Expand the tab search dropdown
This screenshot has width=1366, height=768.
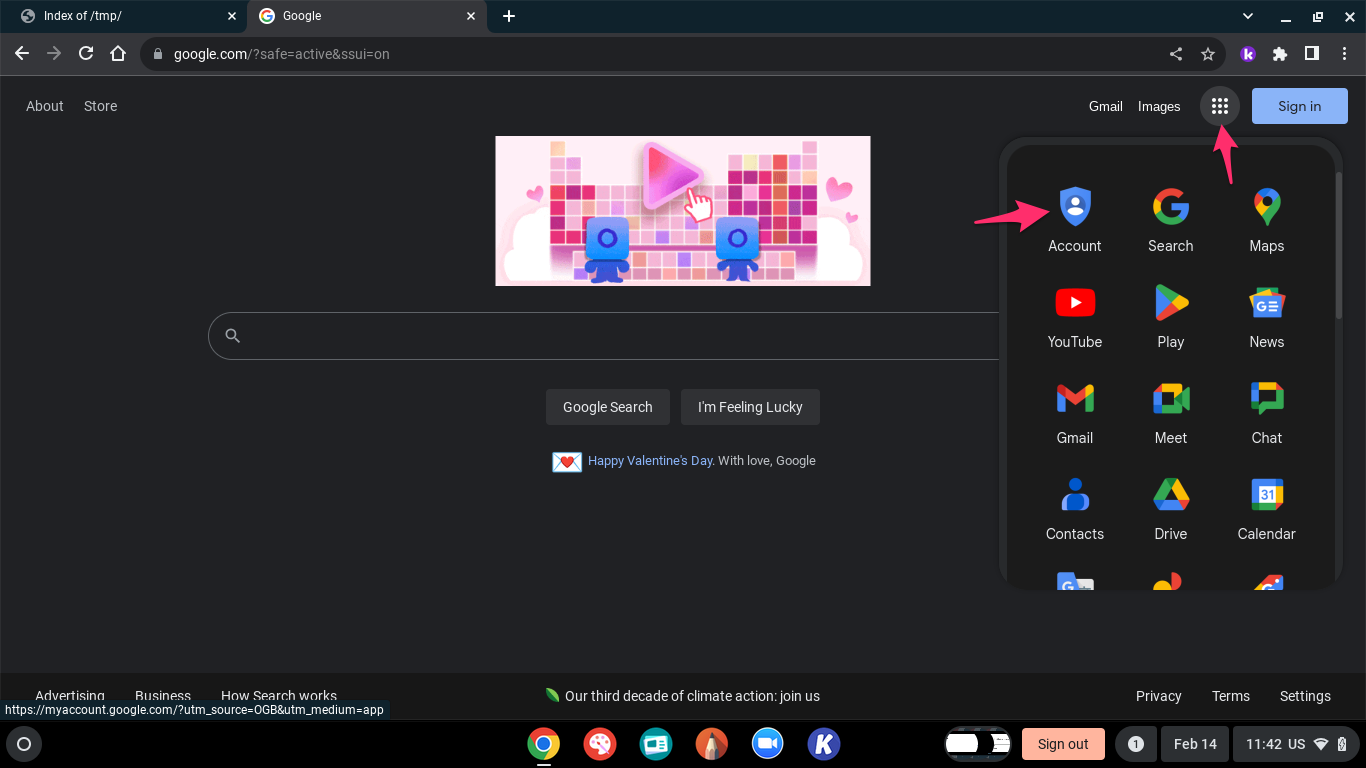(1248, 16)
